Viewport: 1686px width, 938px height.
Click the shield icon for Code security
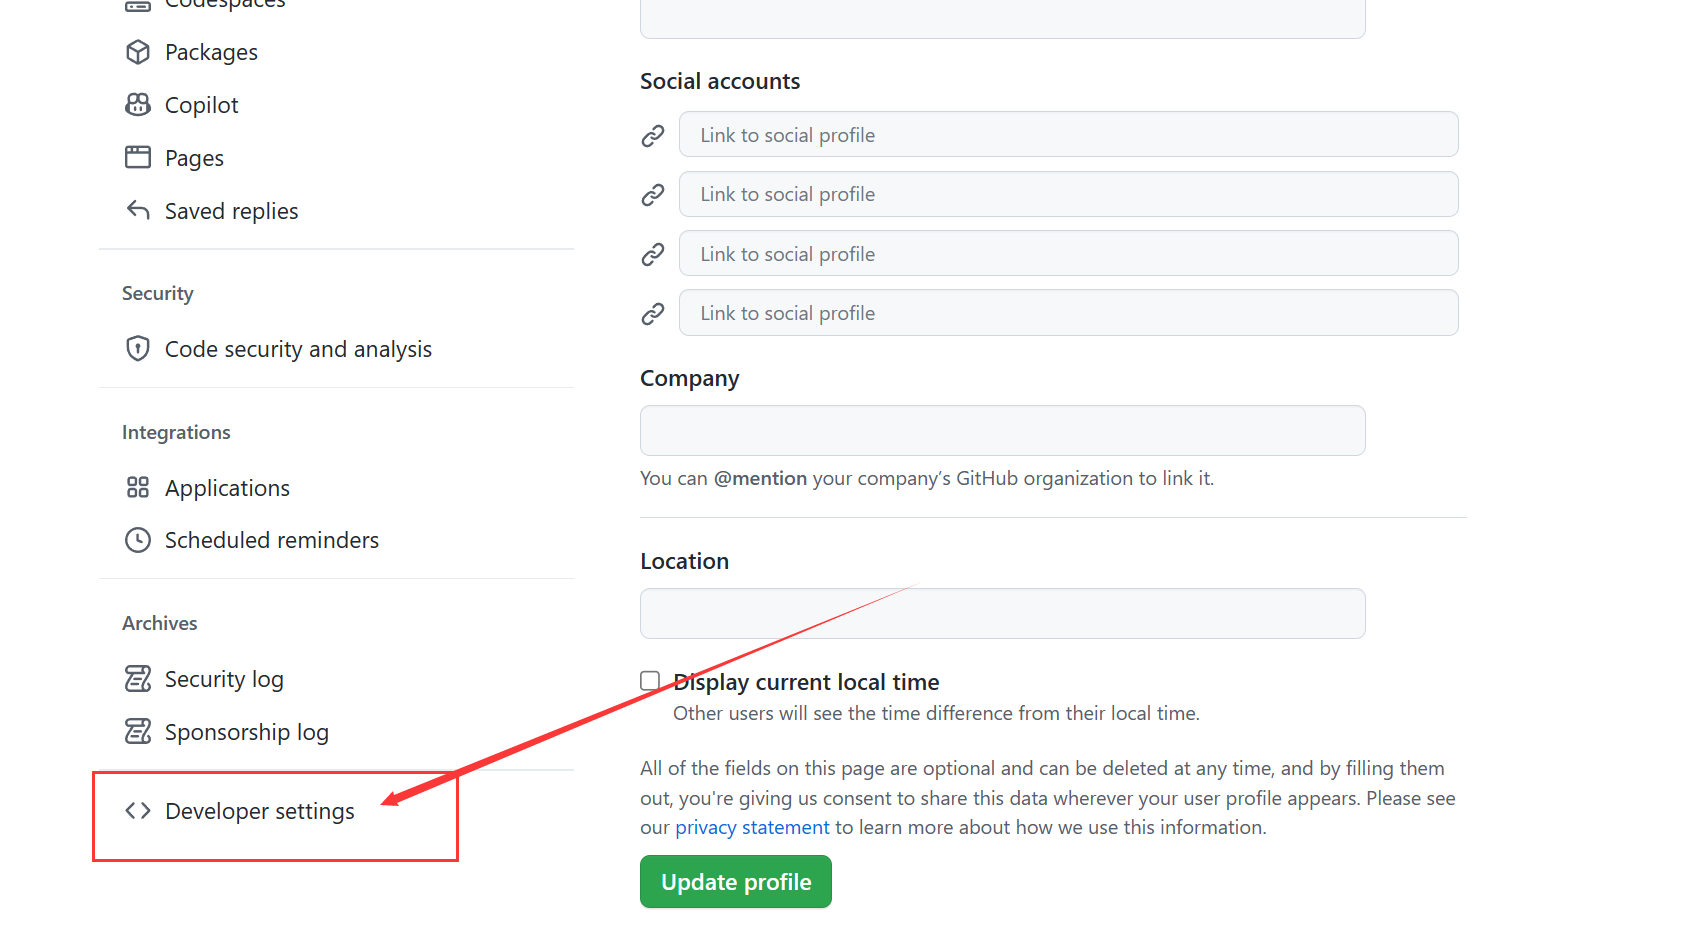pos(138,348)
